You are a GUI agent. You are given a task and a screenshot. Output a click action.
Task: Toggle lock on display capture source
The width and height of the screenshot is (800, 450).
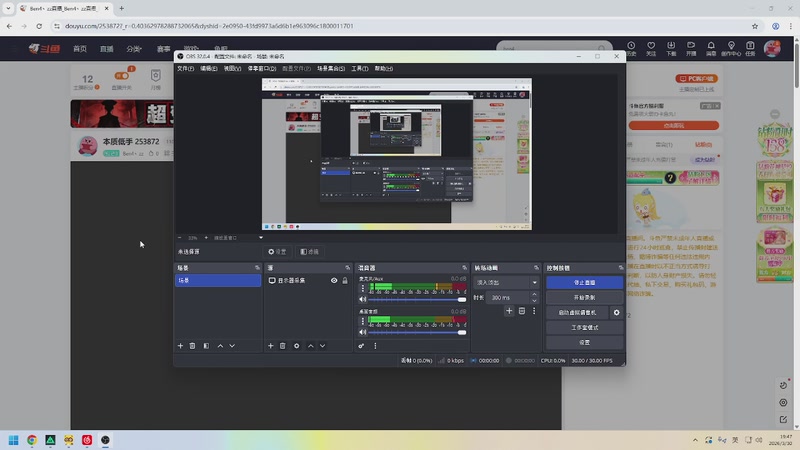(345, 281)
